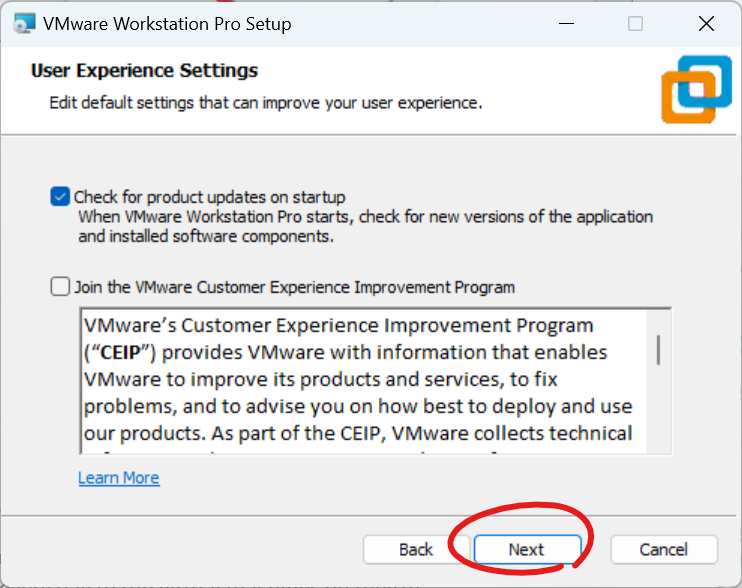
Task: Click the VMware installer icon in title bar
Action: [x=24, y=24]
